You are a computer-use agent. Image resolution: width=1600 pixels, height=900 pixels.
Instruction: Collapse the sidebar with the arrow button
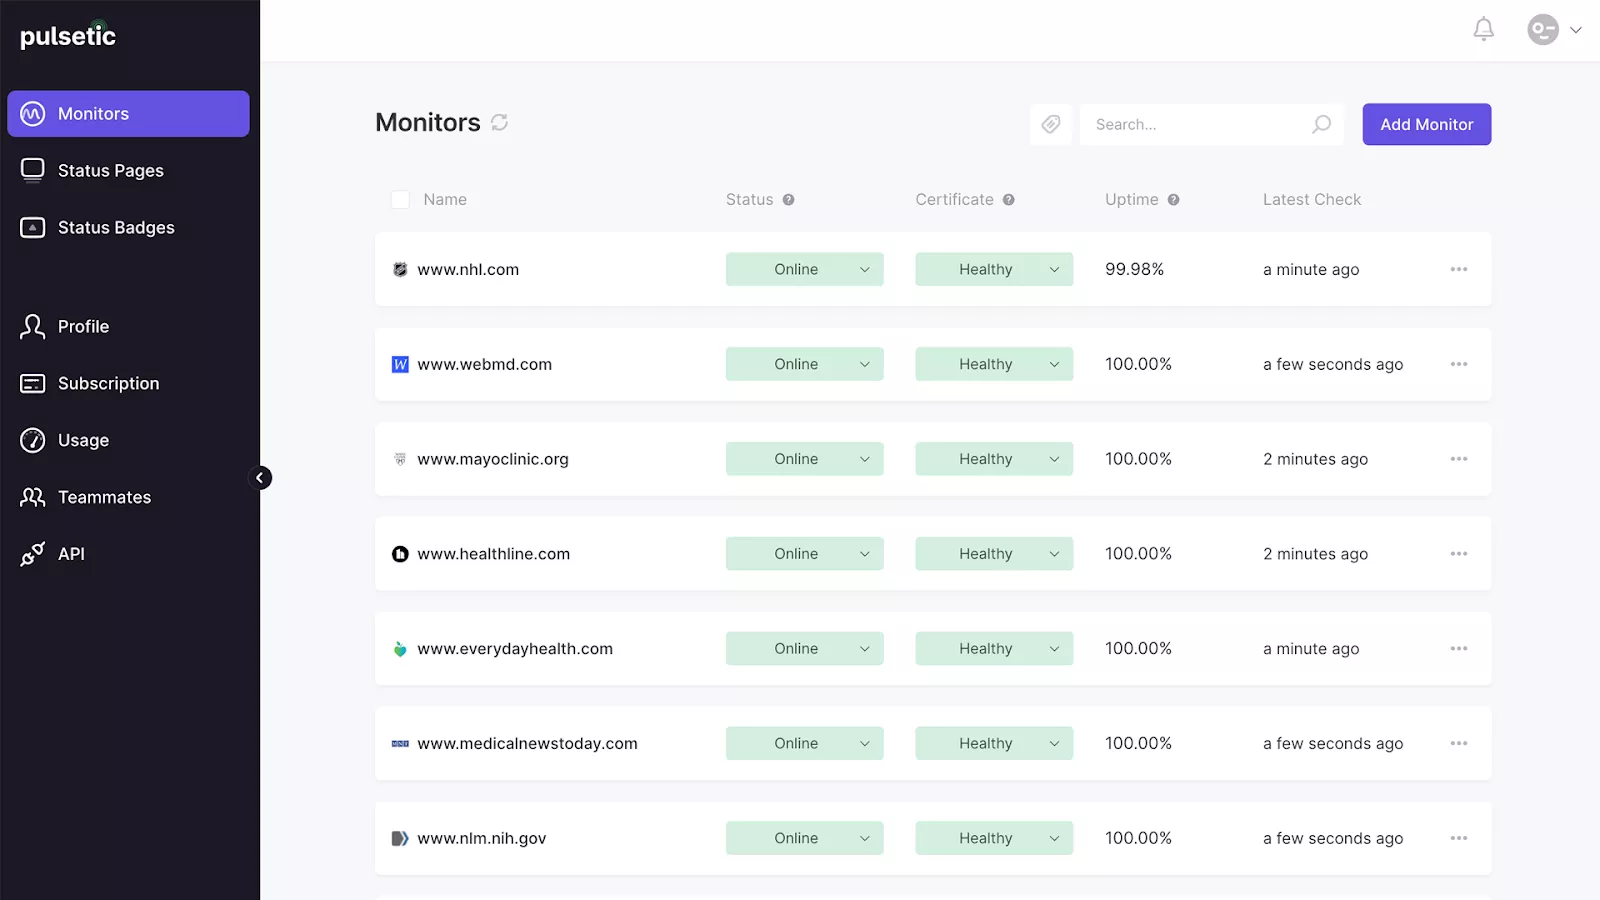click(260, 478)
